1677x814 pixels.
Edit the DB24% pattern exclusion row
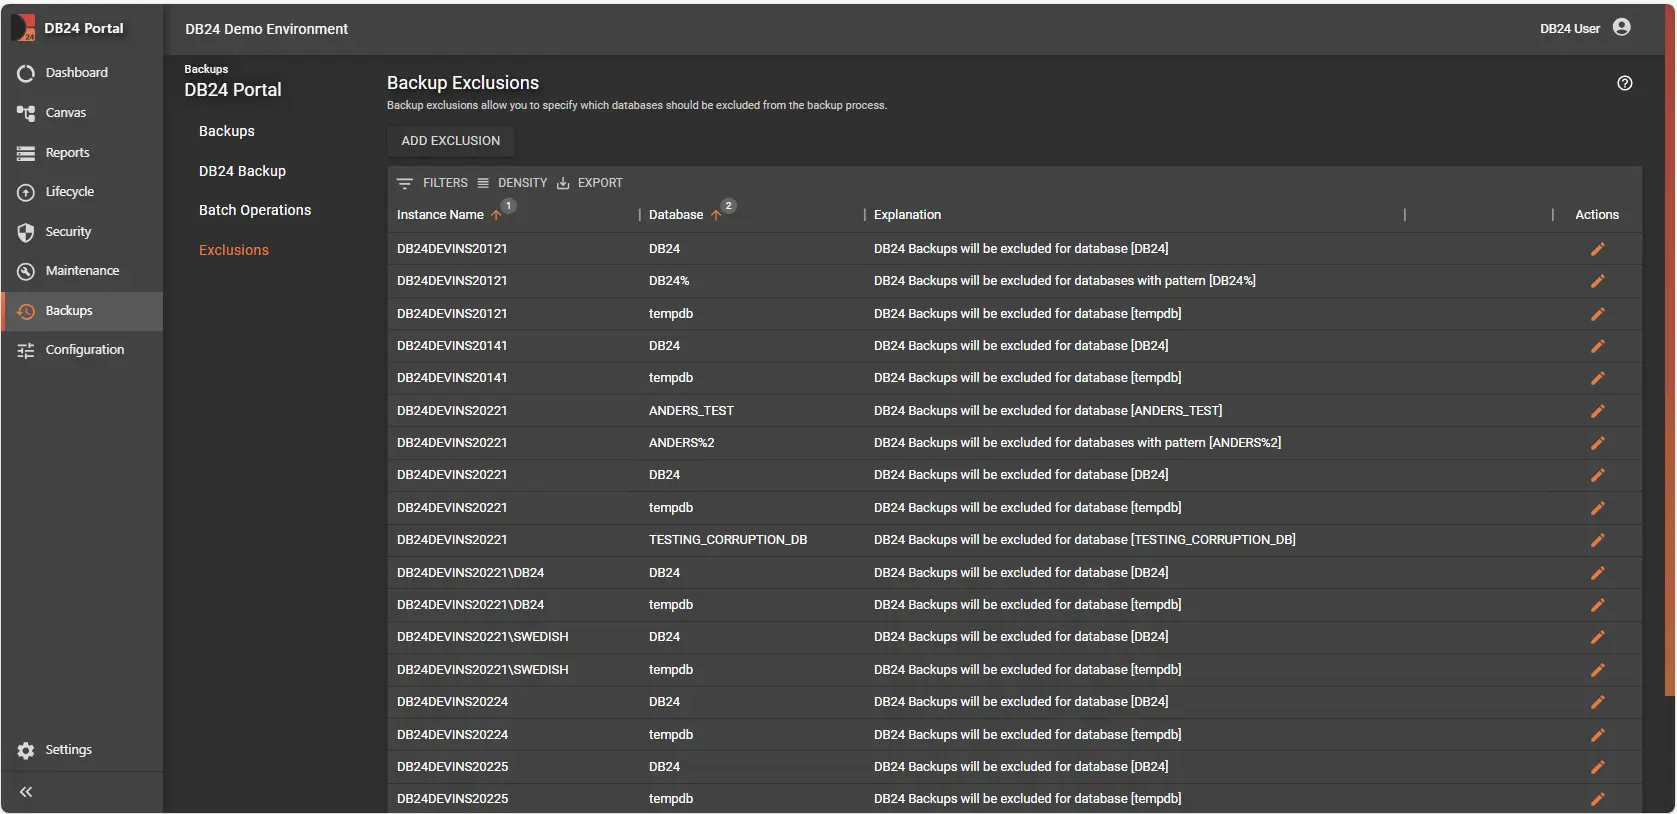1597,281
